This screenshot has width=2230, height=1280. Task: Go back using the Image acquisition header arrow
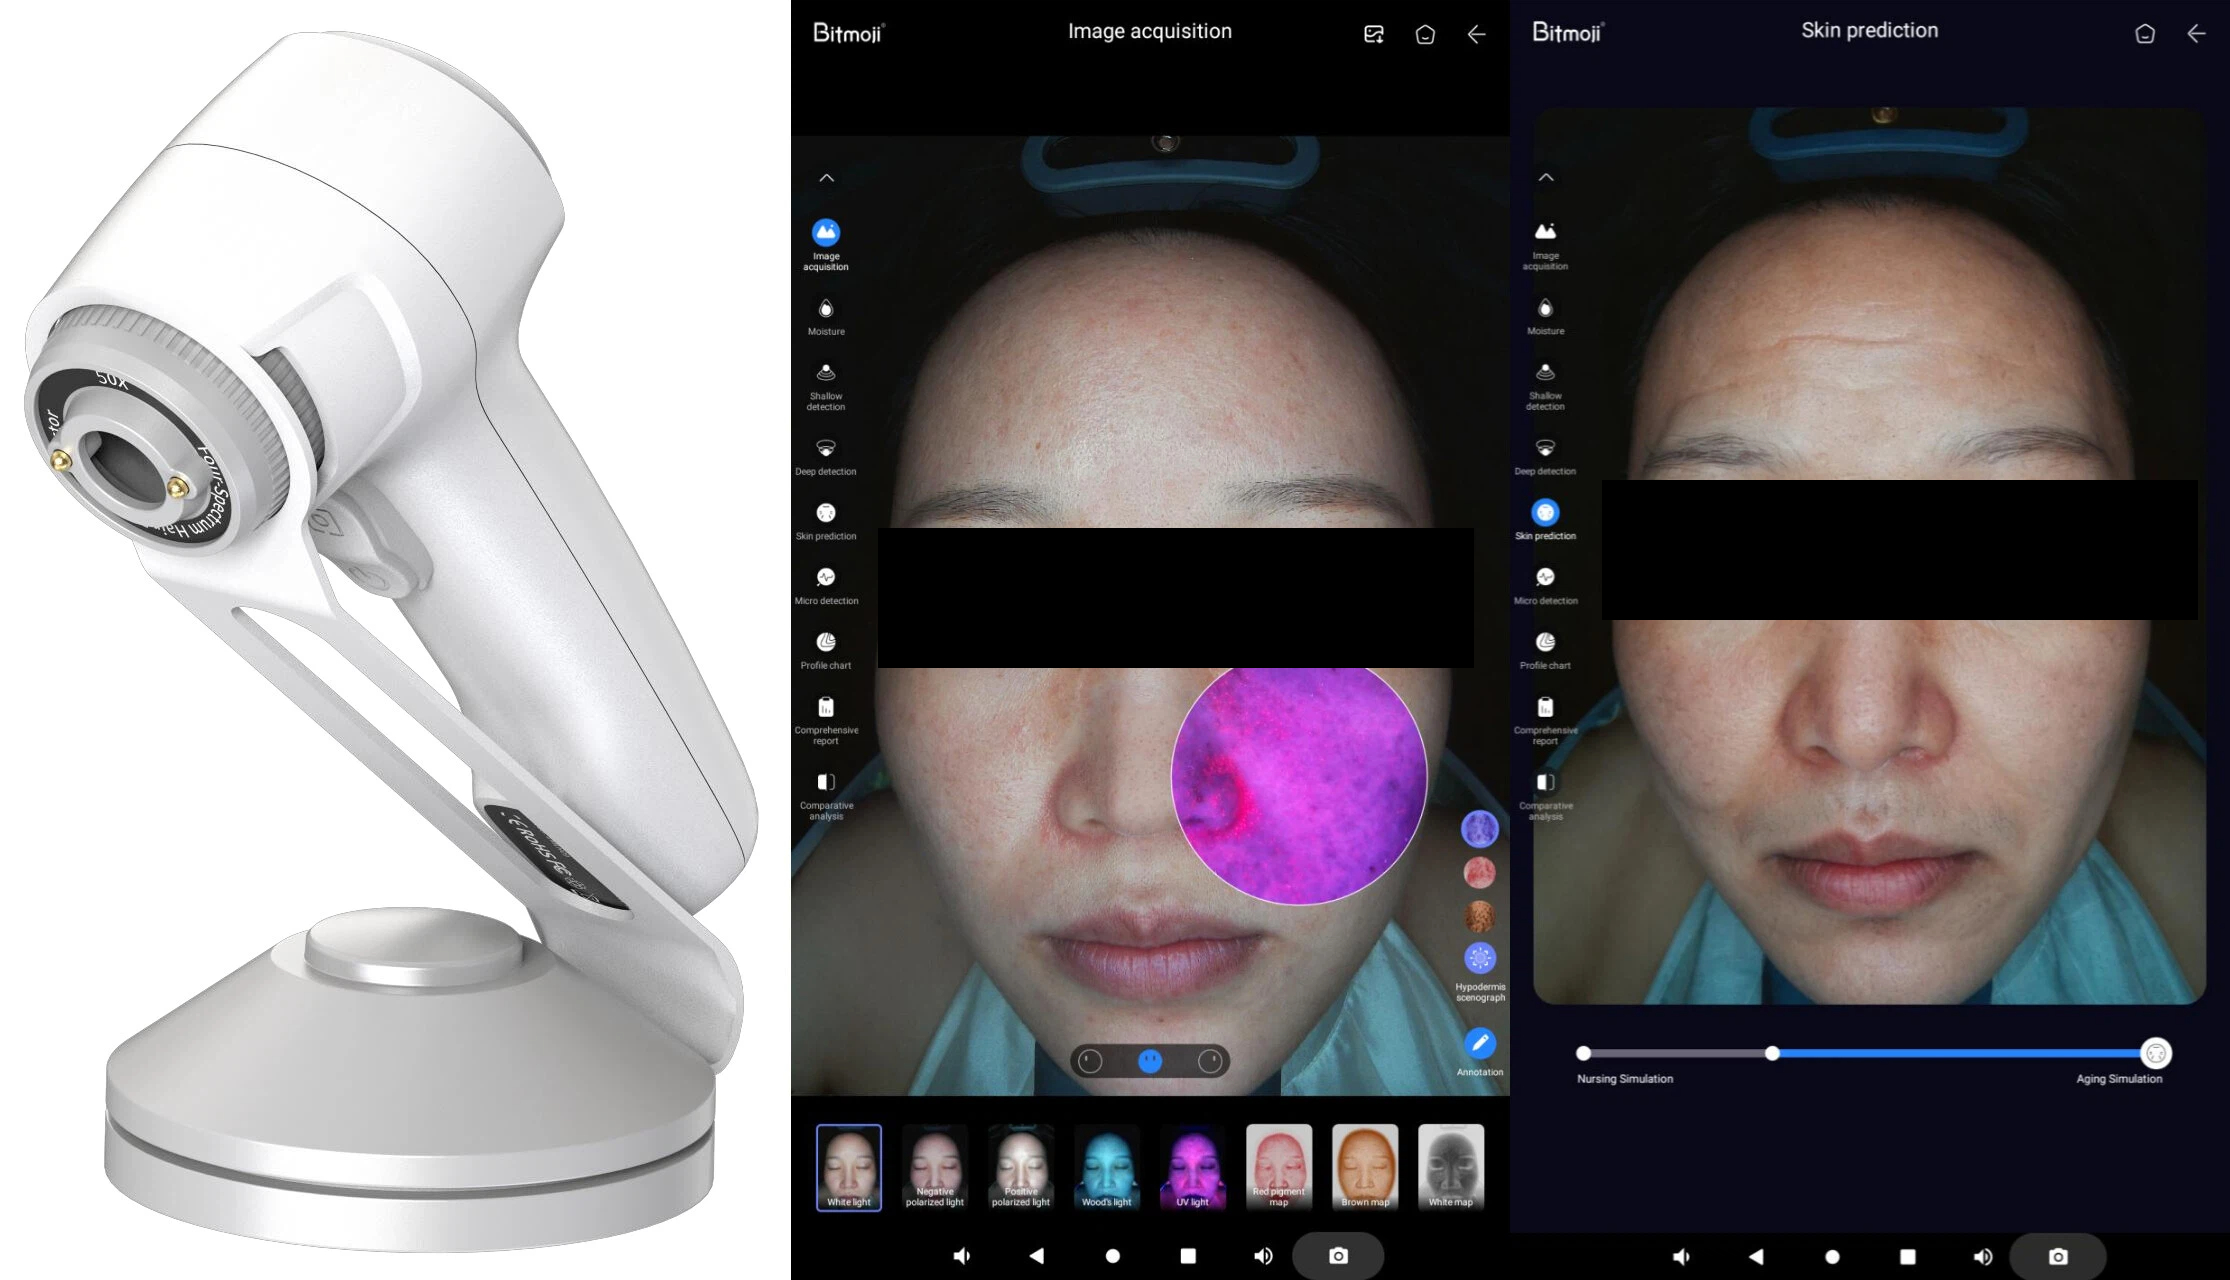(x=1476, y=35)
